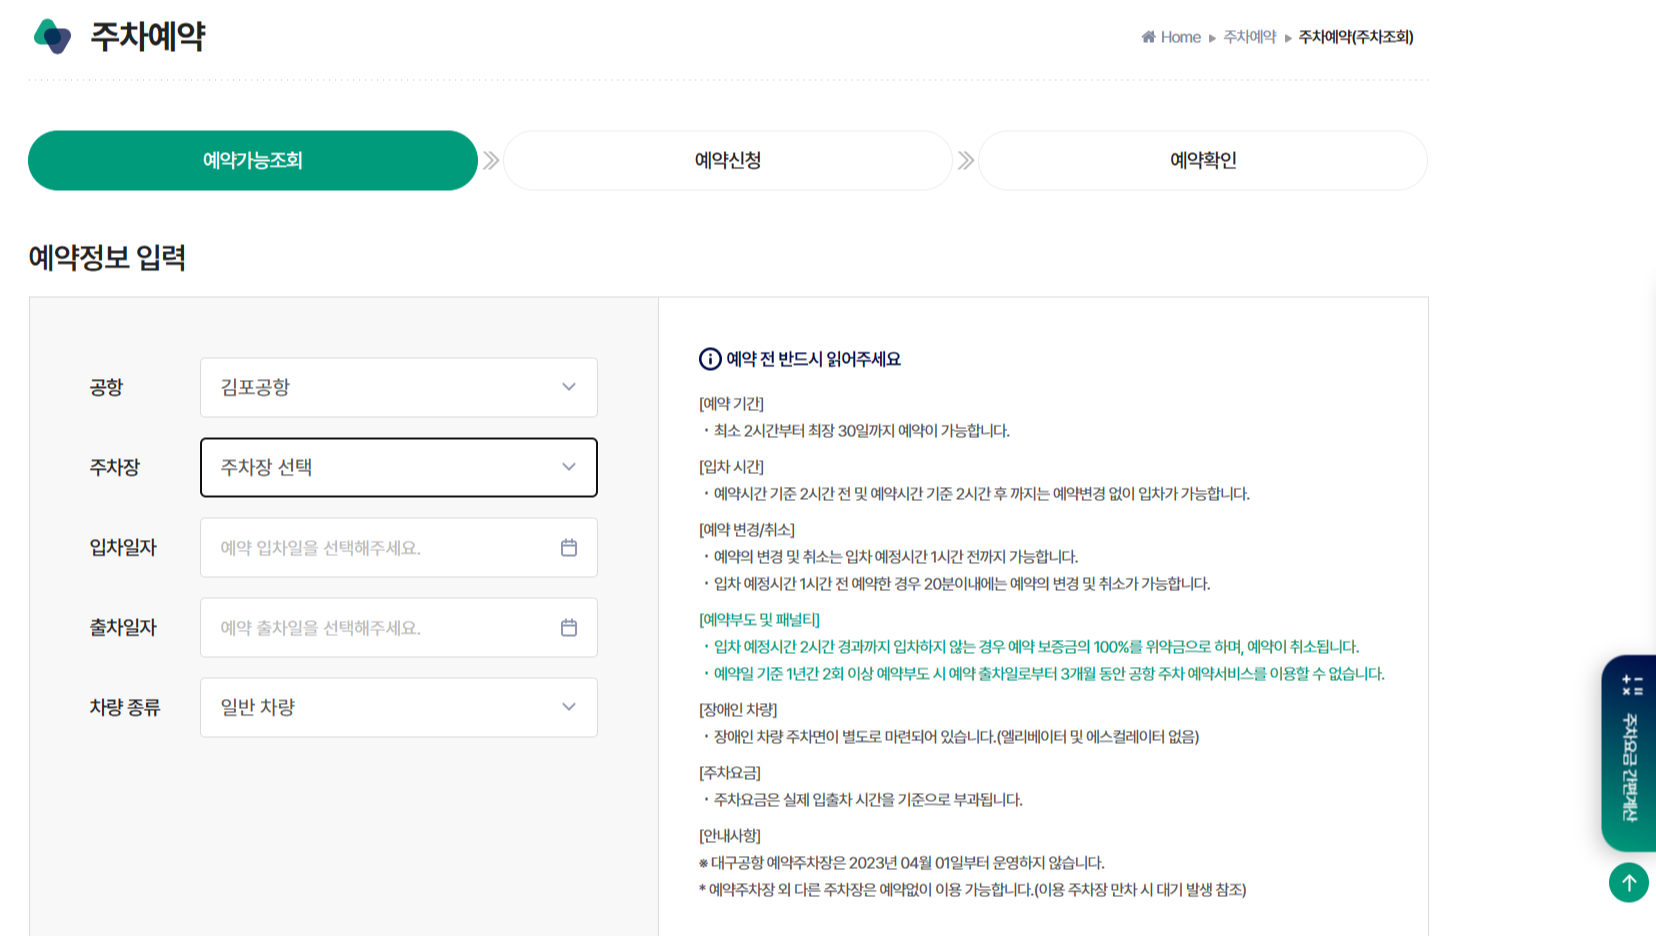Click the Home breadcrumb link

click(1180, 37)
